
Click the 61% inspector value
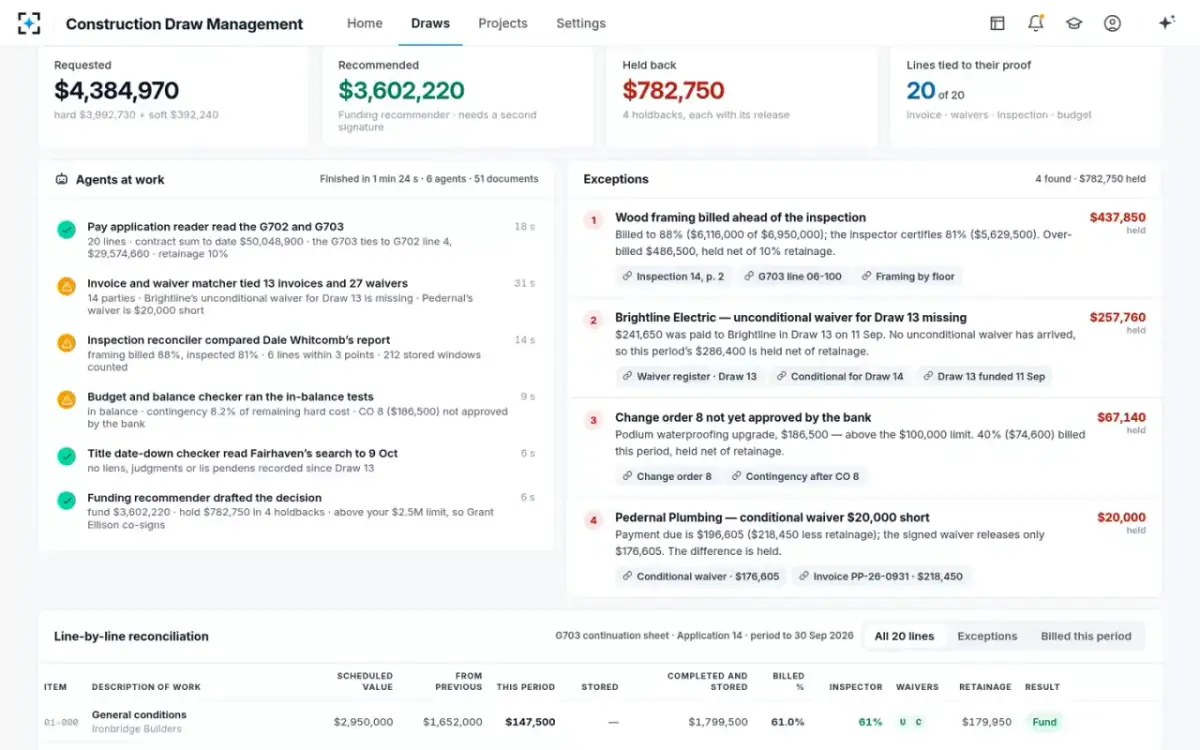(x=870, y=721)
